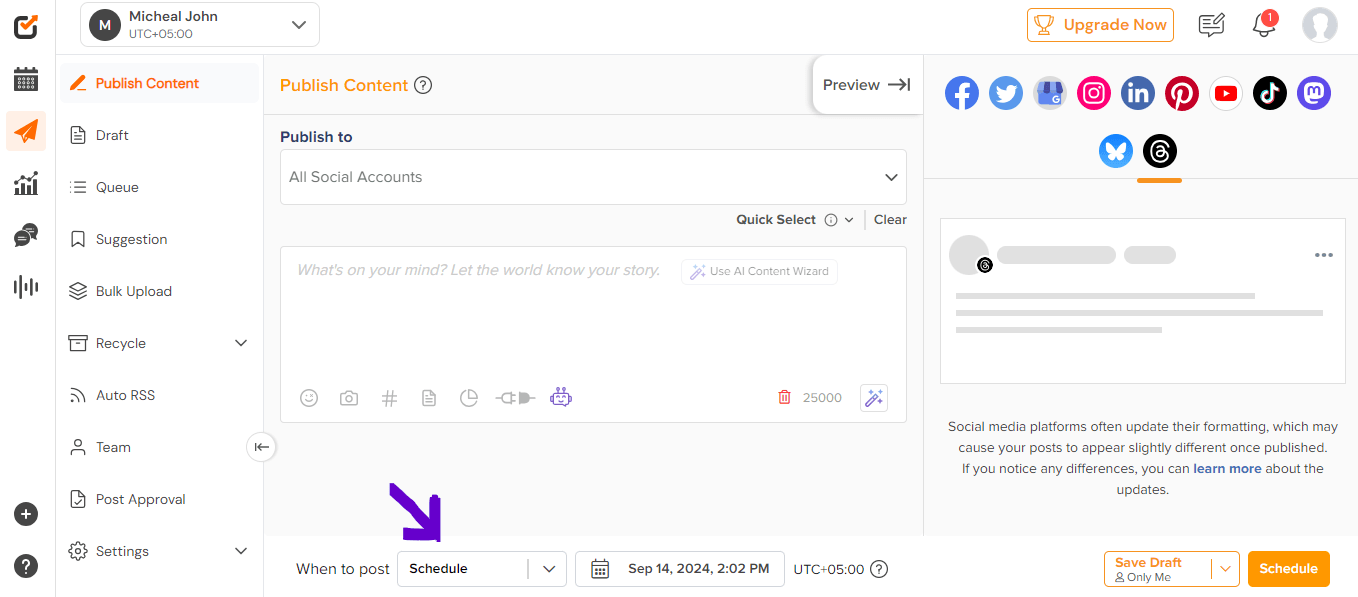The height and width of the screenshot is (597, 1358).
Task: Open Queue in sidebar
Action: pyautogui.click(x=159, y=187)
